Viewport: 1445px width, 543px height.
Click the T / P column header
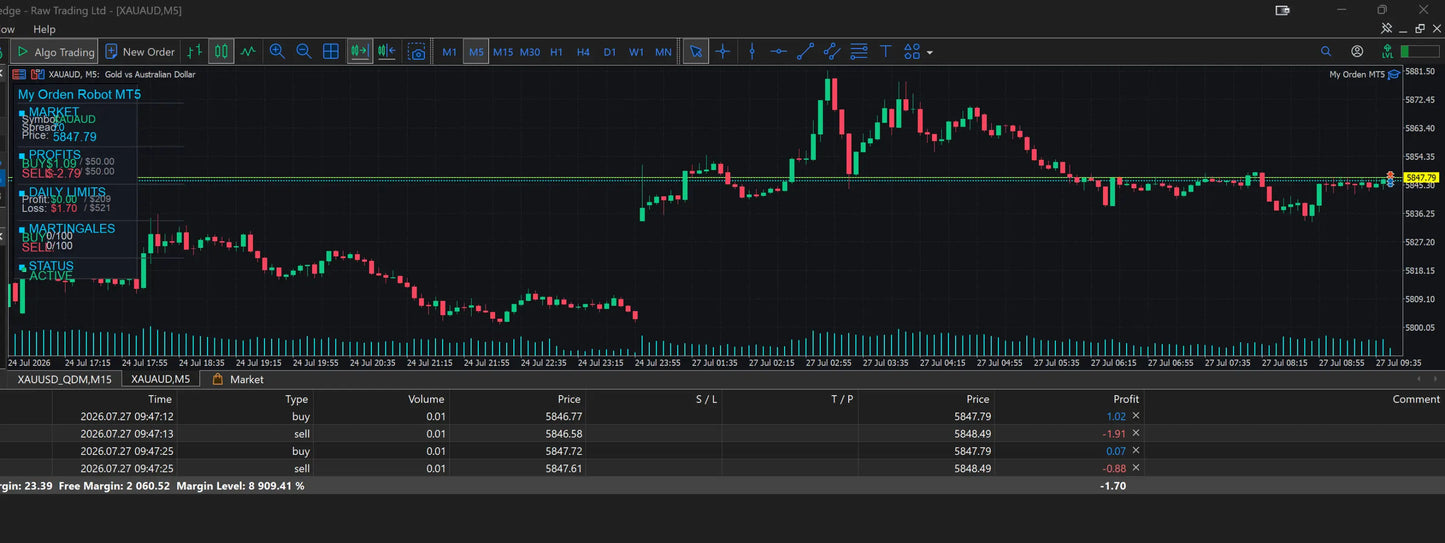(x=791, y=399)
